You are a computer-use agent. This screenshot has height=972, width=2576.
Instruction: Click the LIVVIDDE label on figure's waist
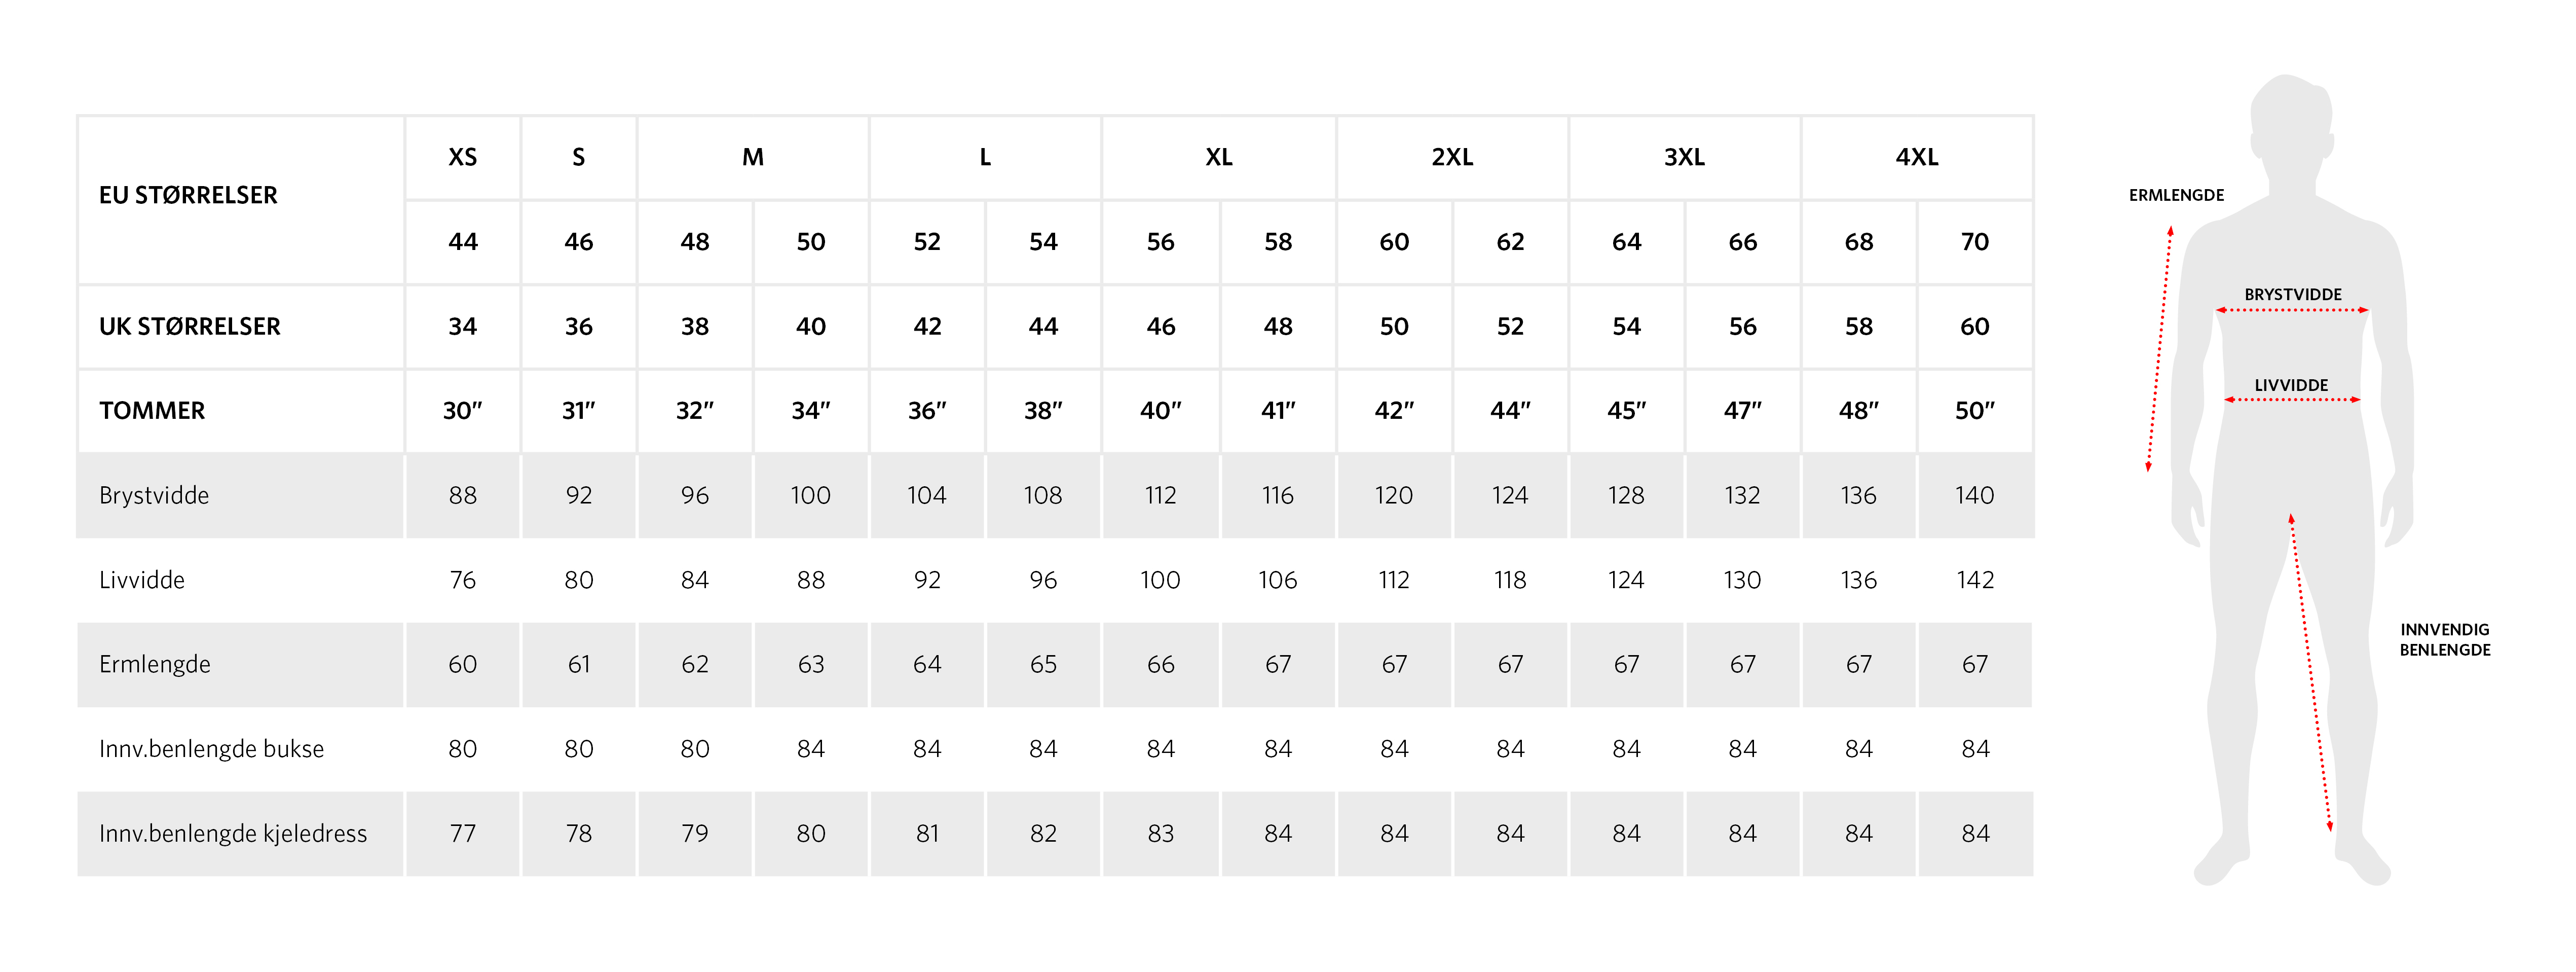click(2291, 385)
